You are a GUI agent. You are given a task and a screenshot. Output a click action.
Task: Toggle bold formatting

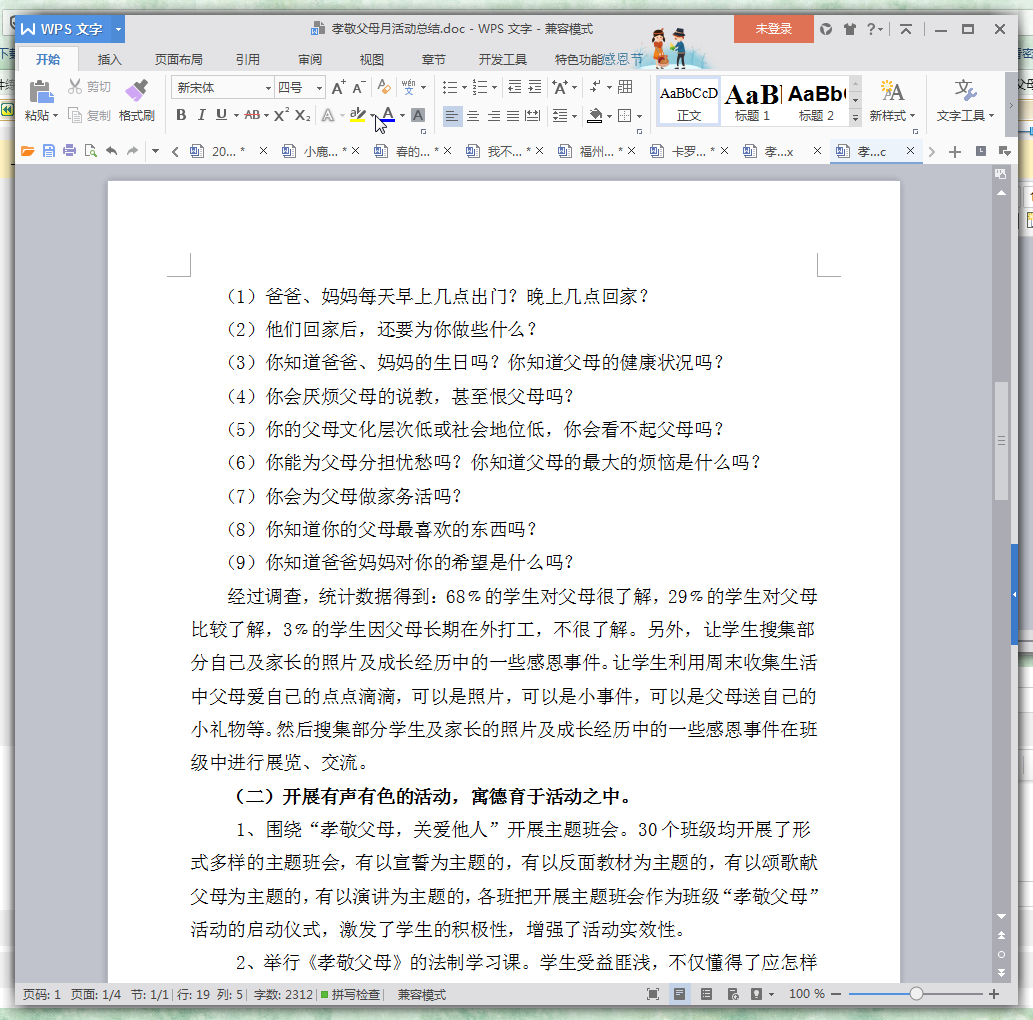[181, 115]
